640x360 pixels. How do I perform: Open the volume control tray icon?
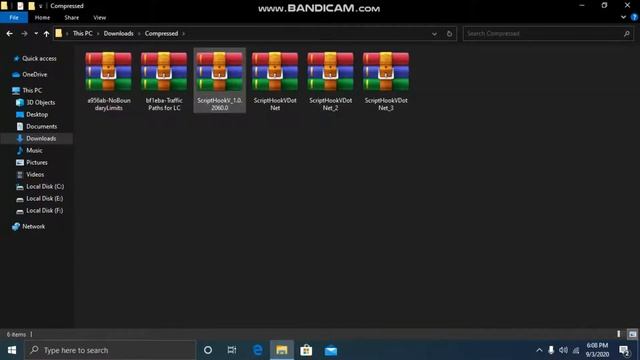tap(563, 350)
